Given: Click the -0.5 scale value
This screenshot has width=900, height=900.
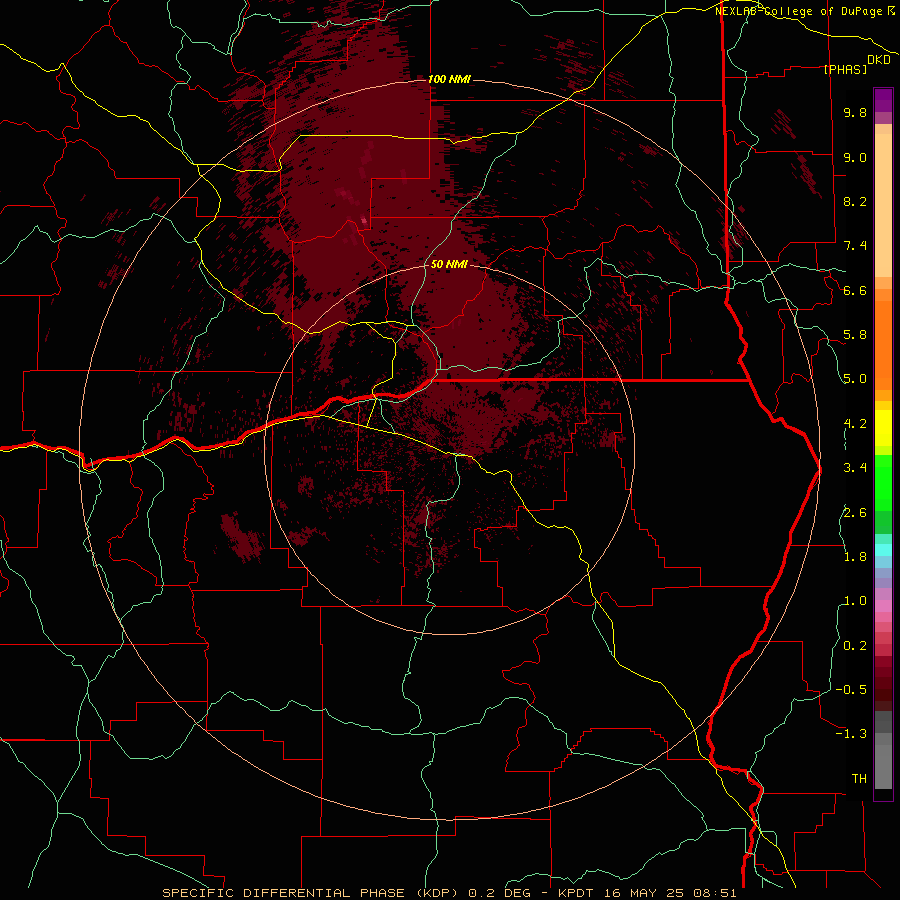Looking at the screenshot, I should 851,690.
